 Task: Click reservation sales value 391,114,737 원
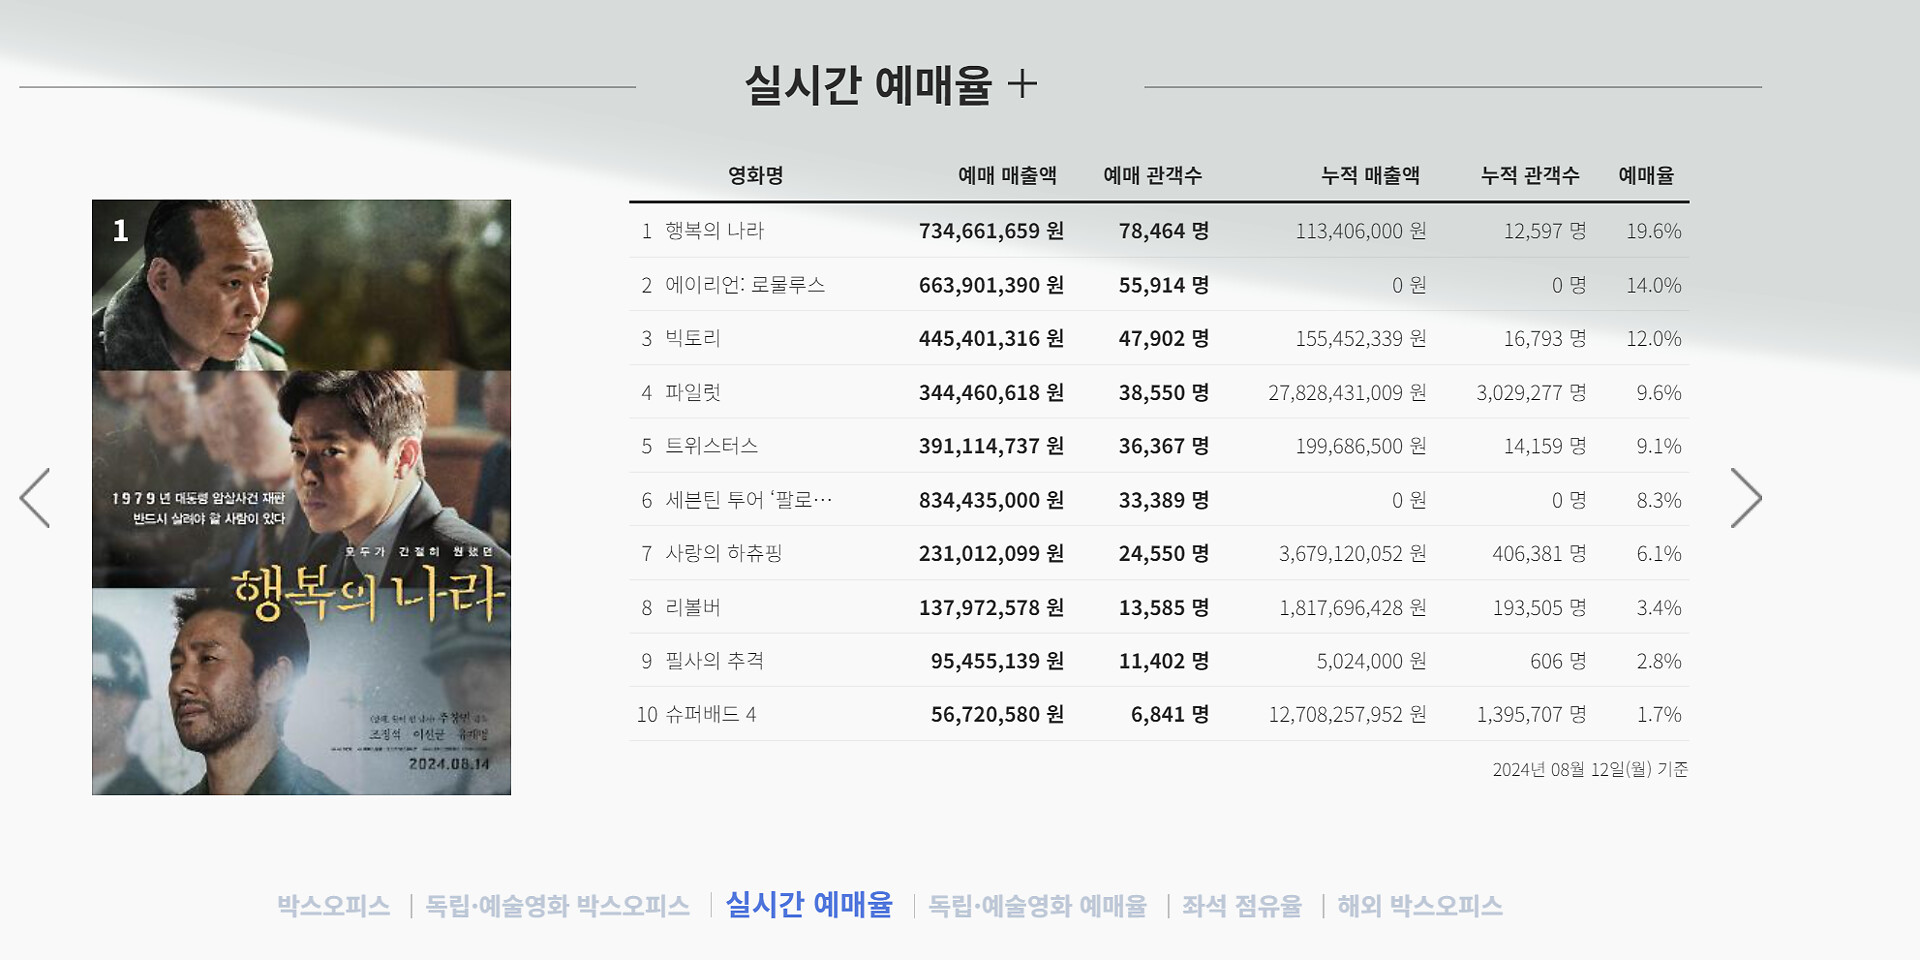point(991,446)
